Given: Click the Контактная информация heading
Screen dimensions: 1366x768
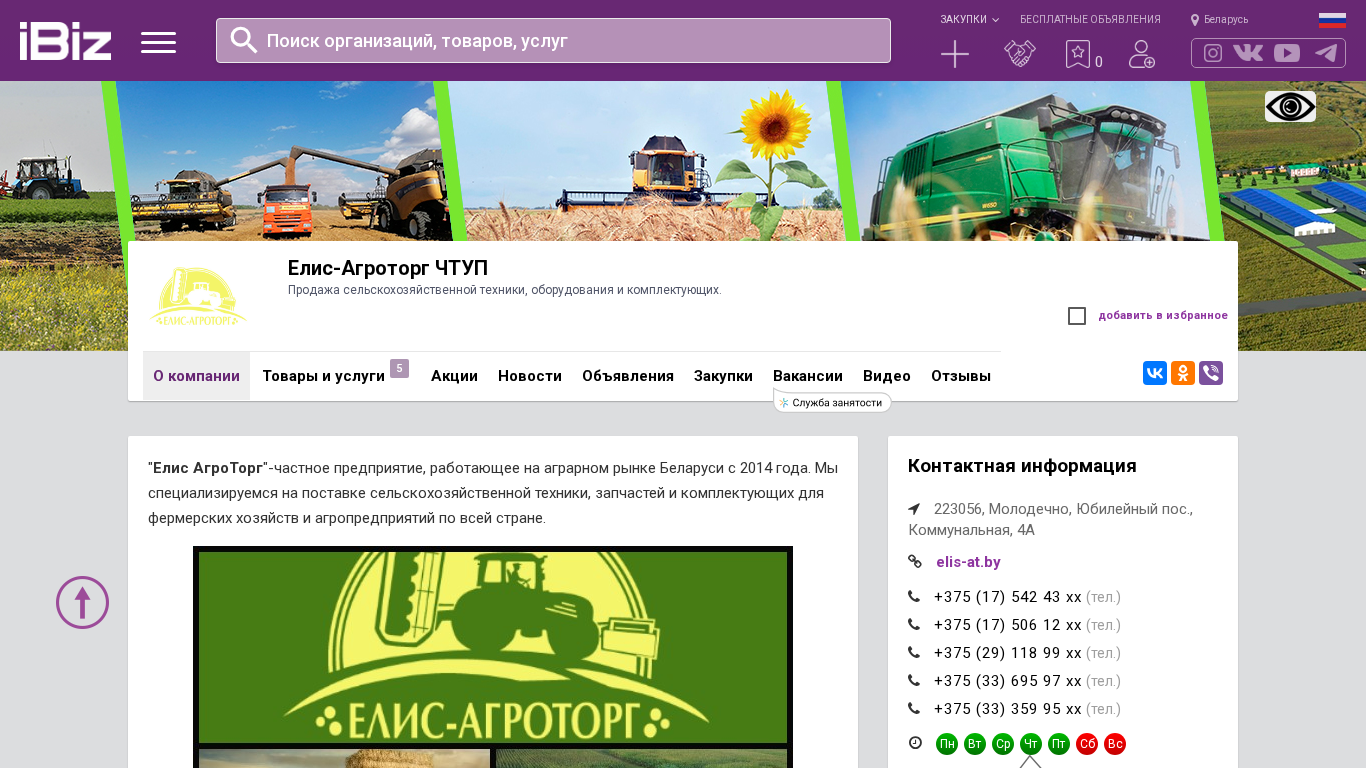Looking at the screenshot, I should point(1022,466).
